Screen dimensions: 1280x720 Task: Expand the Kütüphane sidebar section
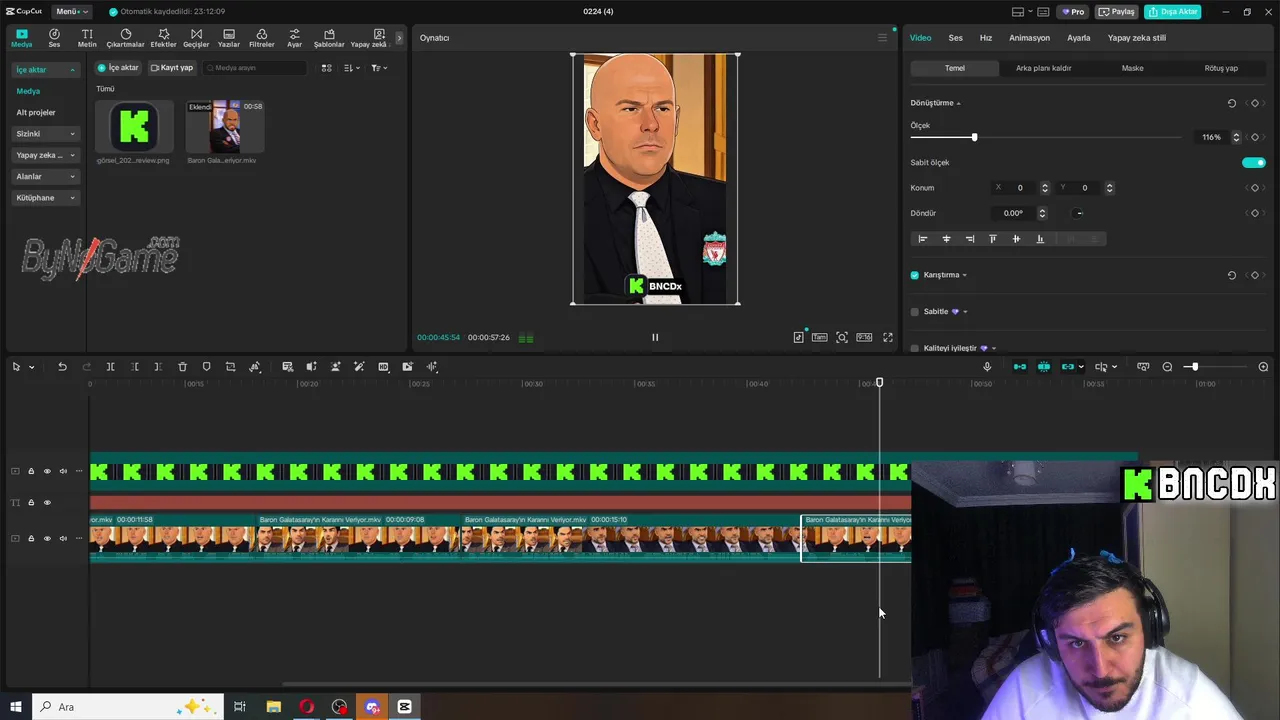click(x=46, y=198)
